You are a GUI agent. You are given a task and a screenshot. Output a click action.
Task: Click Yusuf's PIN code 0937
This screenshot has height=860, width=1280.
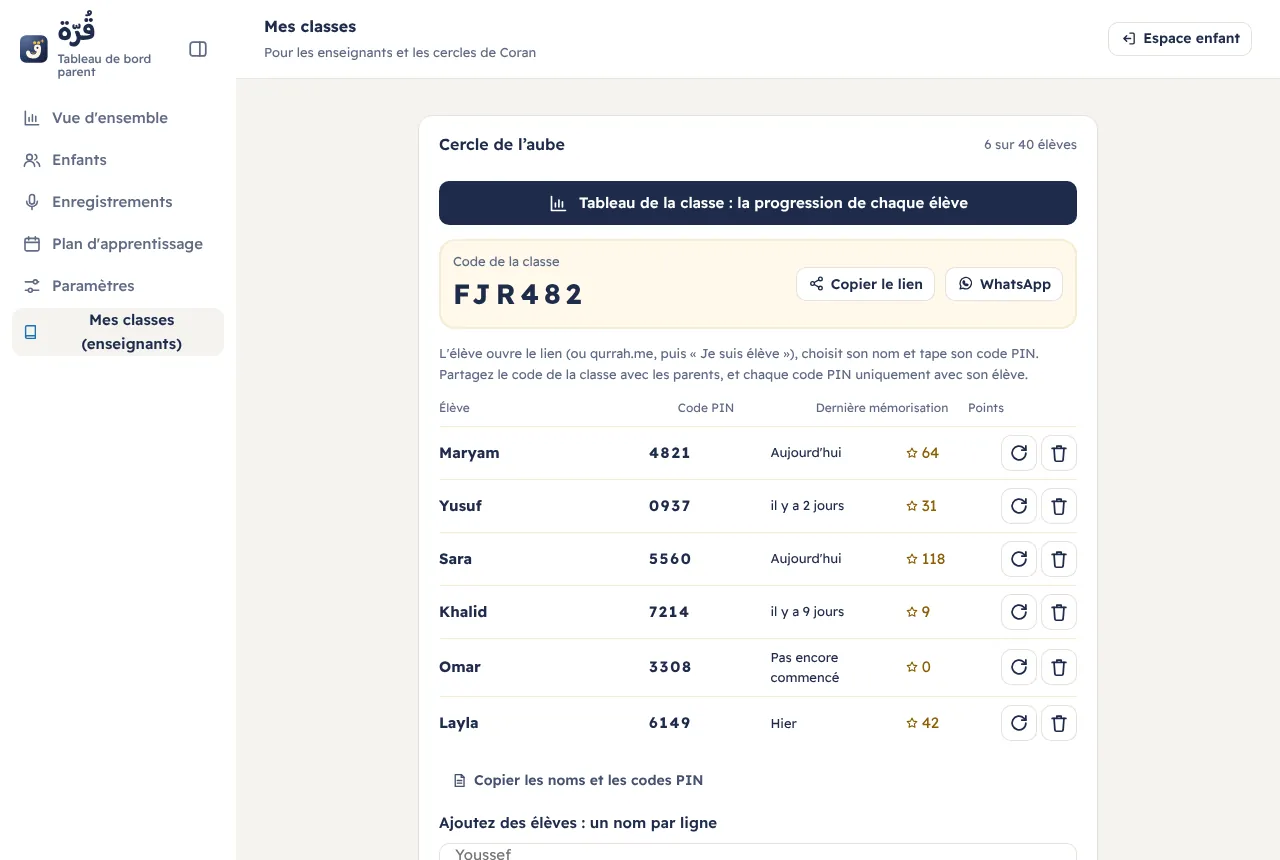tap(670, 506)
